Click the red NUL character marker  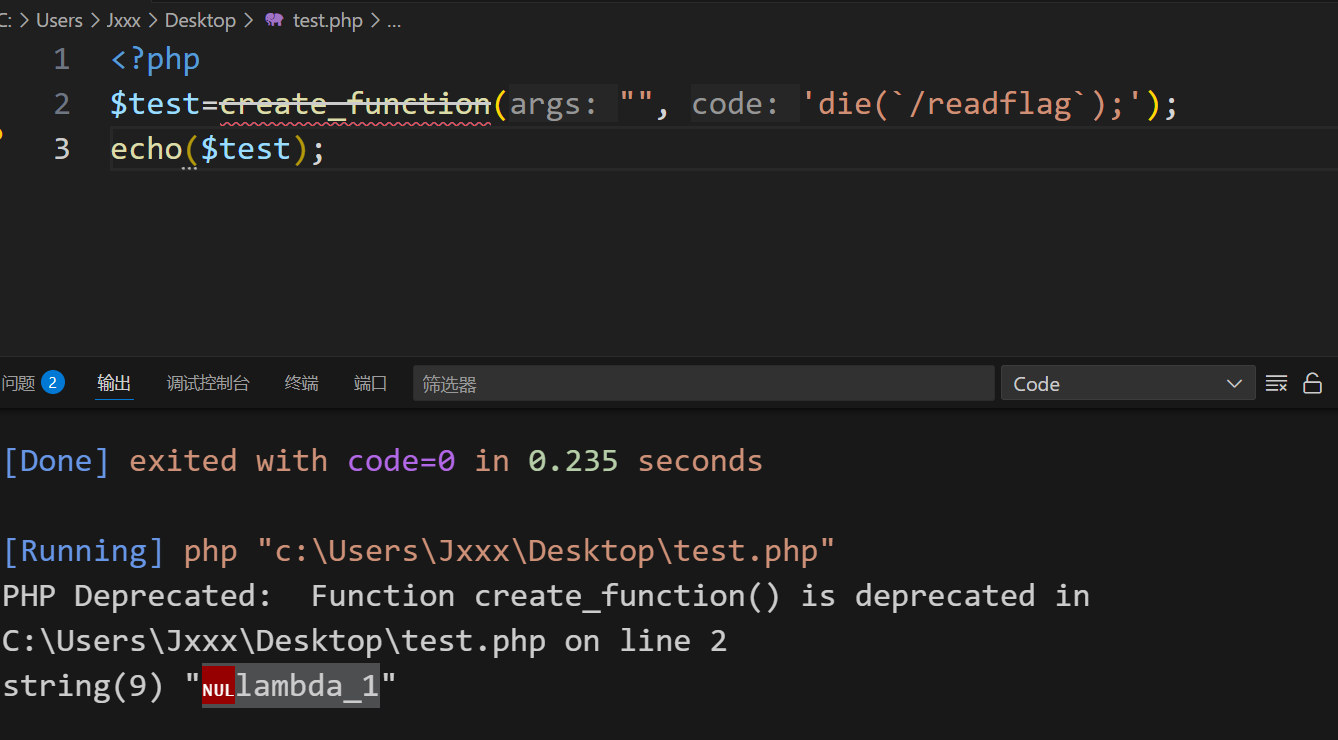pos(218,687)
